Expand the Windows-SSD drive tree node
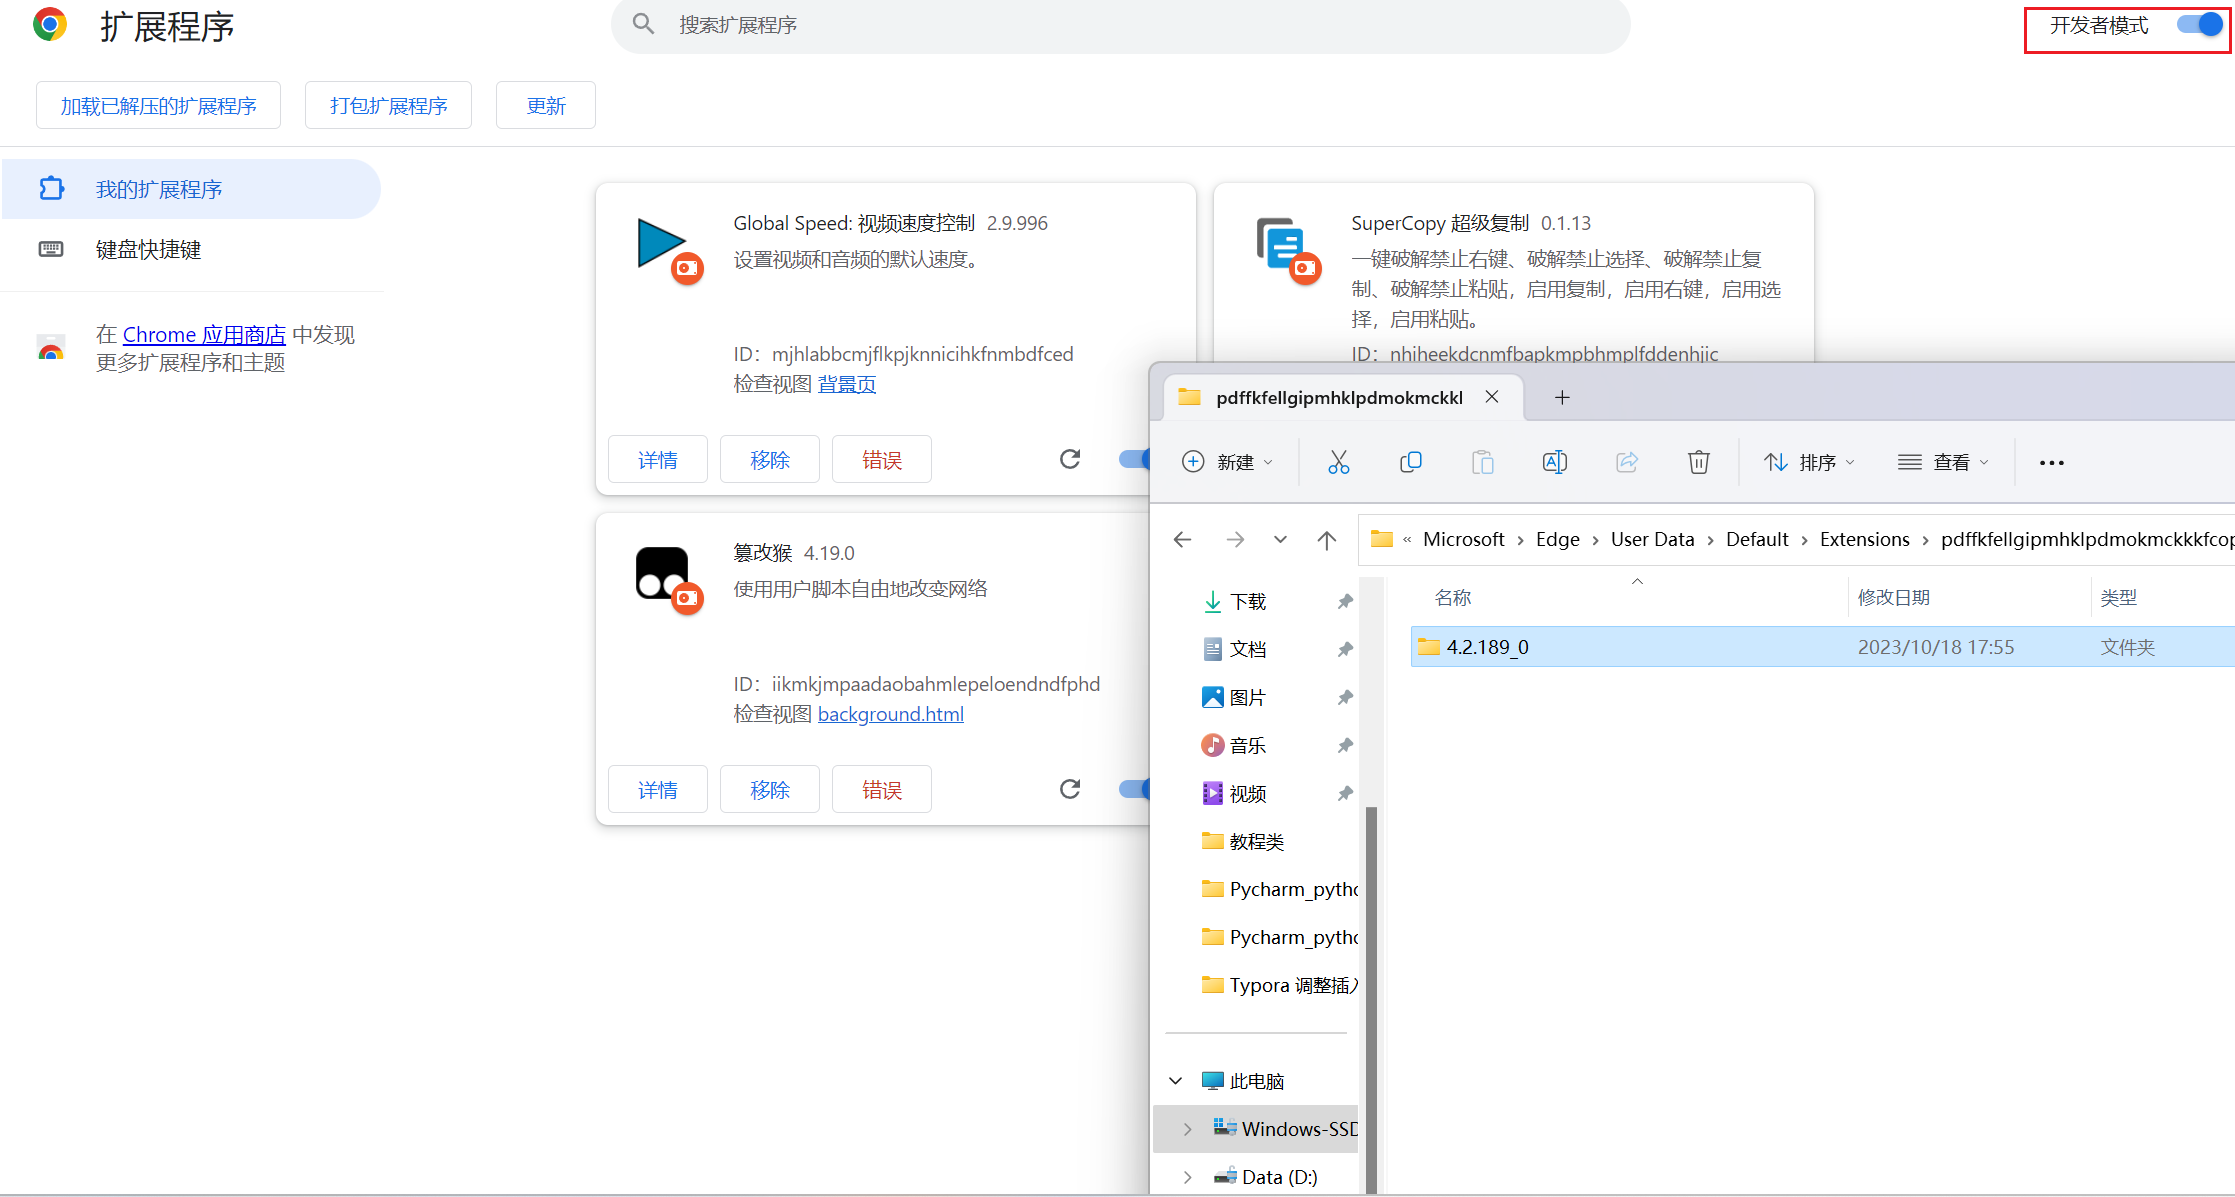The height and width of the screenshot is (1197, 2235). [x=1187, y=1129]
